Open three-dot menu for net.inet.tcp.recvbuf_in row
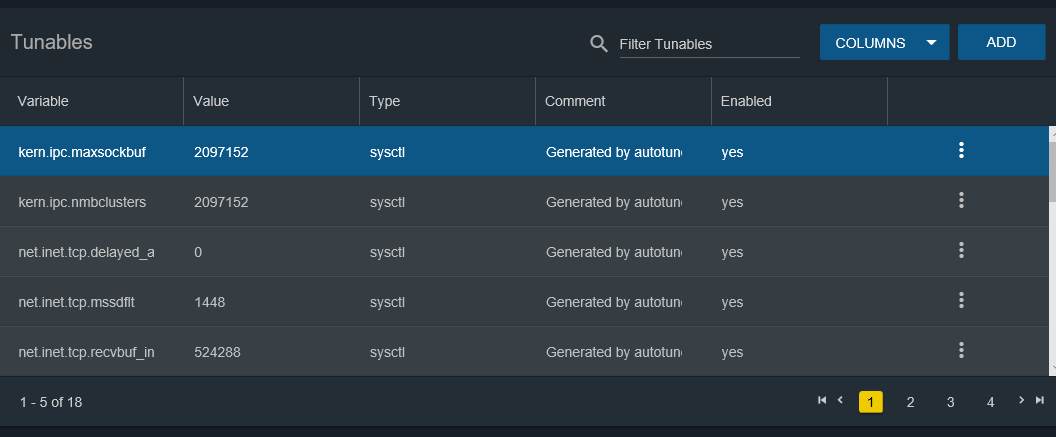Viewport: 1056px width, 437px height. click(x=961, y=350)
